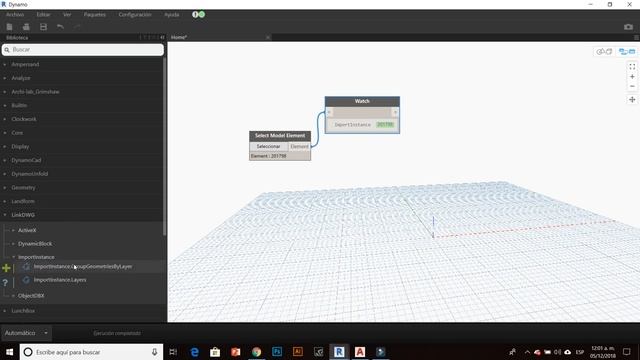
Task: Close the Home workspace tab
Action: (268, 37)
